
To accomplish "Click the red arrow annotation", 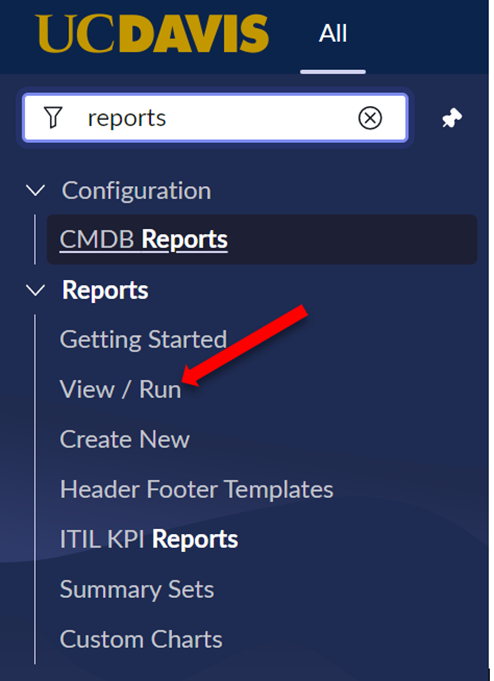I will pos(245,345).
